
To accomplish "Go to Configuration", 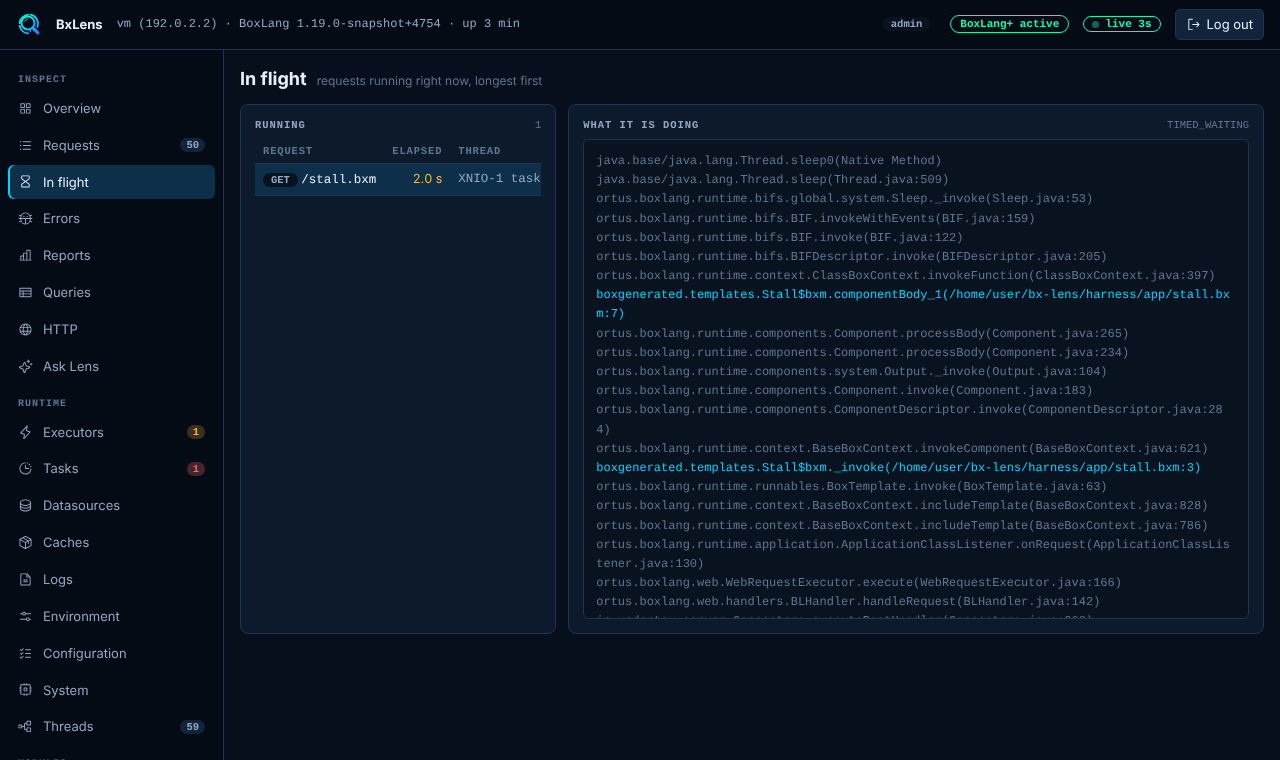I will (111, 653).
